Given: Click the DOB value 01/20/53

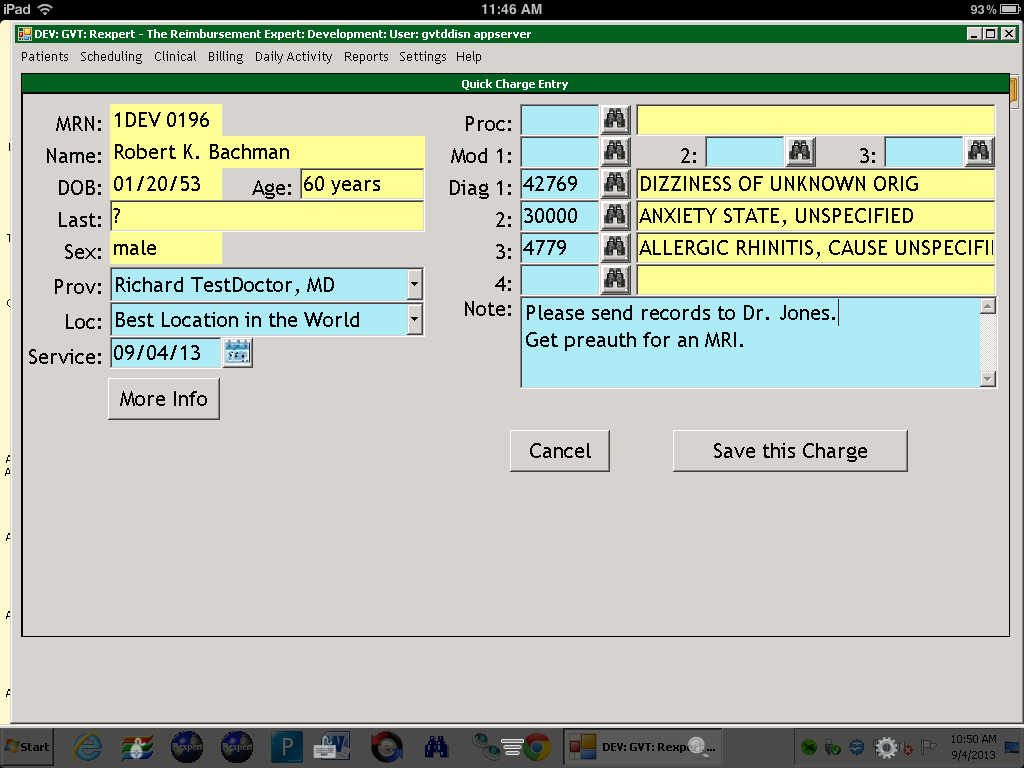Looking at the screenshot, I should (x=166, y=184).
